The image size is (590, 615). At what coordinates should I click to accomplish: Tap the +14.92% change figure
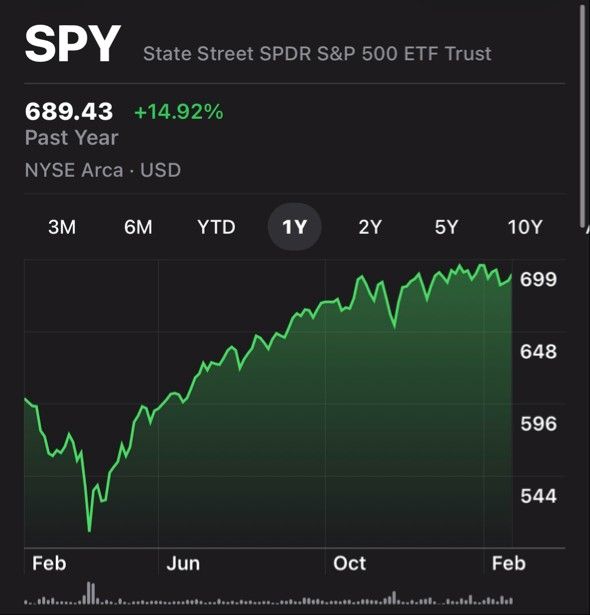click(179, 111)
